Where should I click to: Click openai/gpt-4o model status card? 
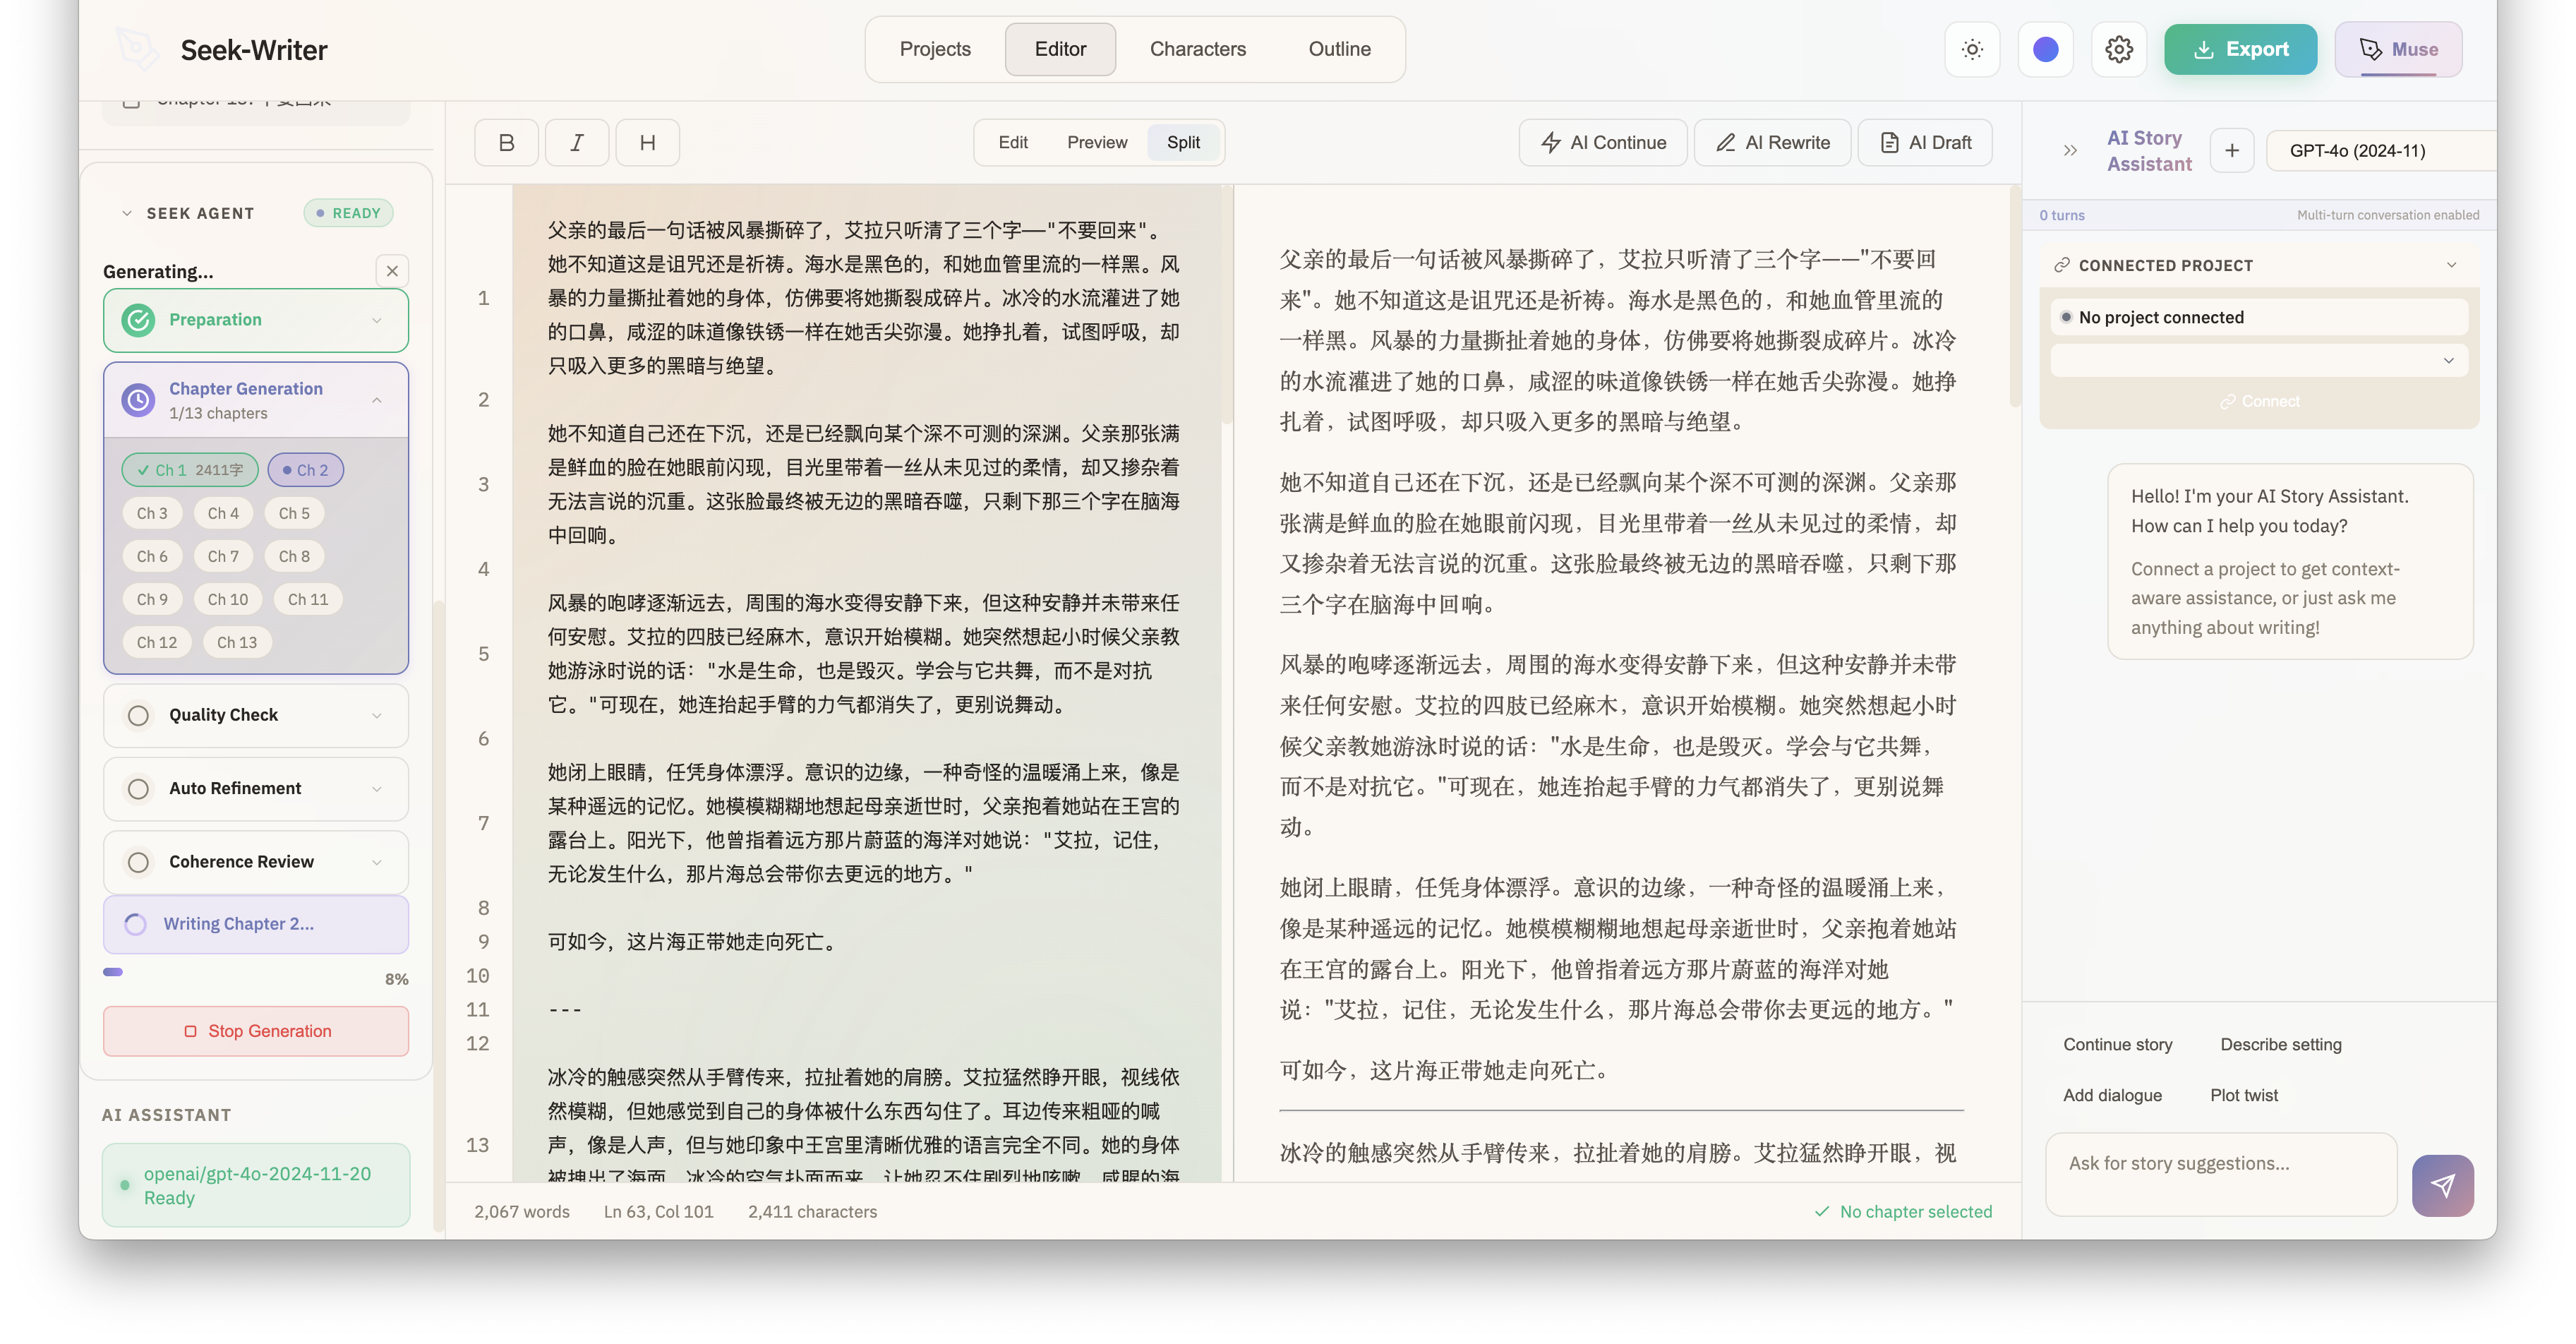pyautogui.click(x=256, y=1185)
